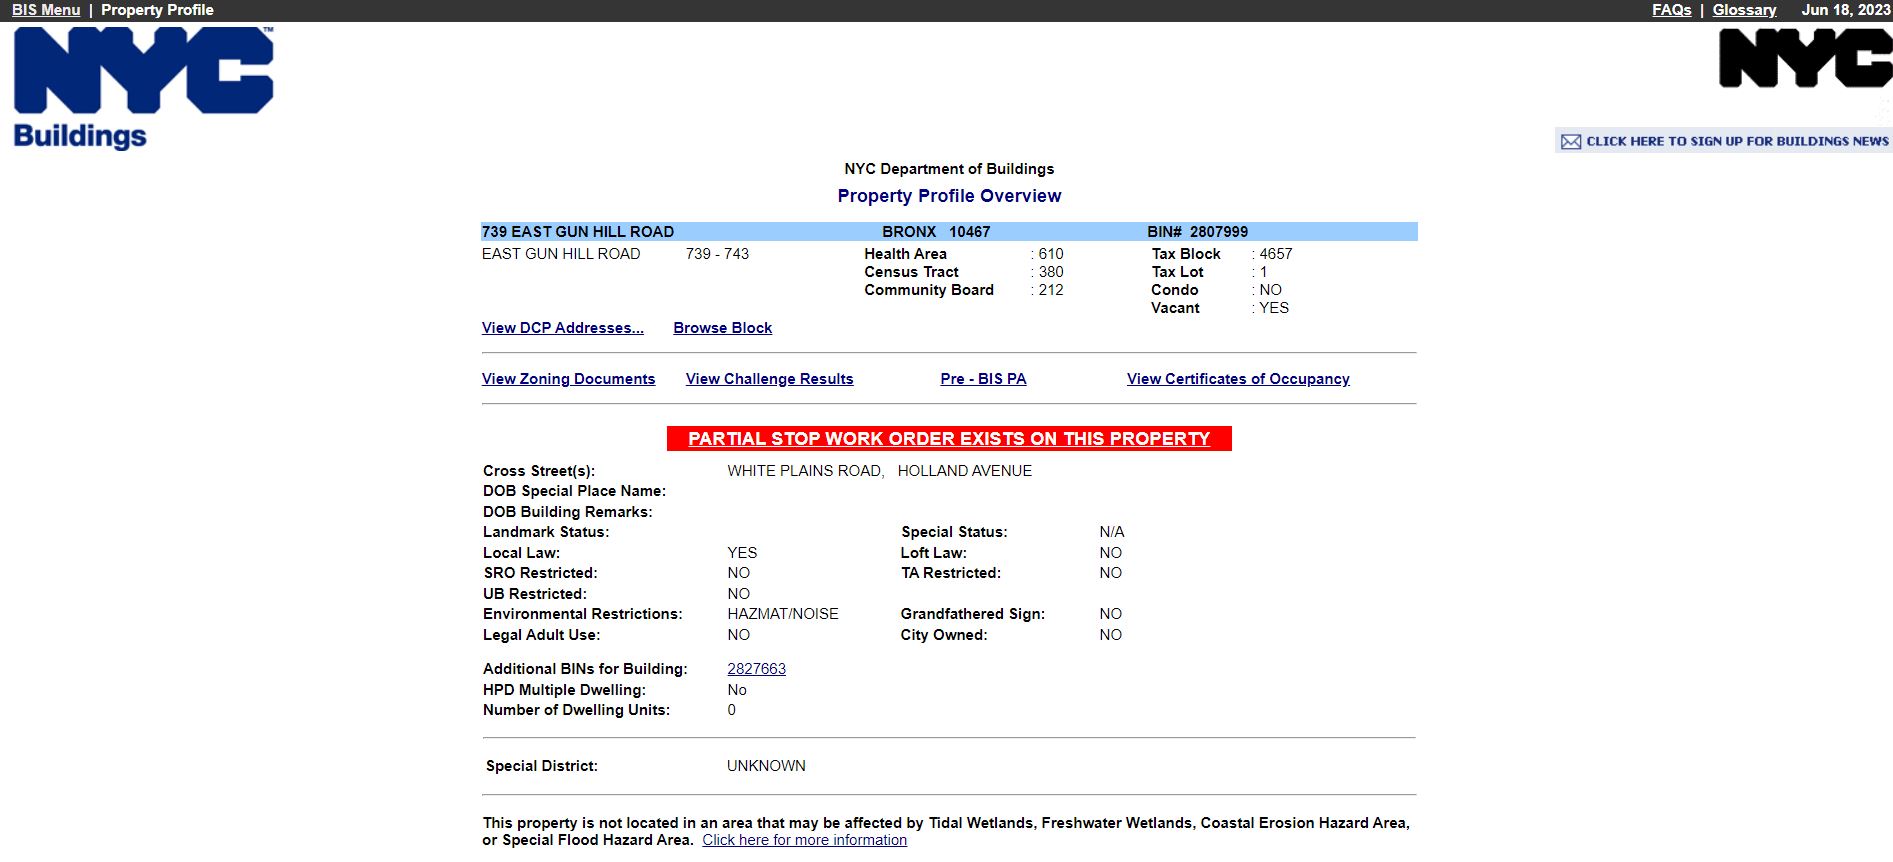Click HOLLAND AVENUE cross street
The image size is (1893, 862).
click(964, 471)
